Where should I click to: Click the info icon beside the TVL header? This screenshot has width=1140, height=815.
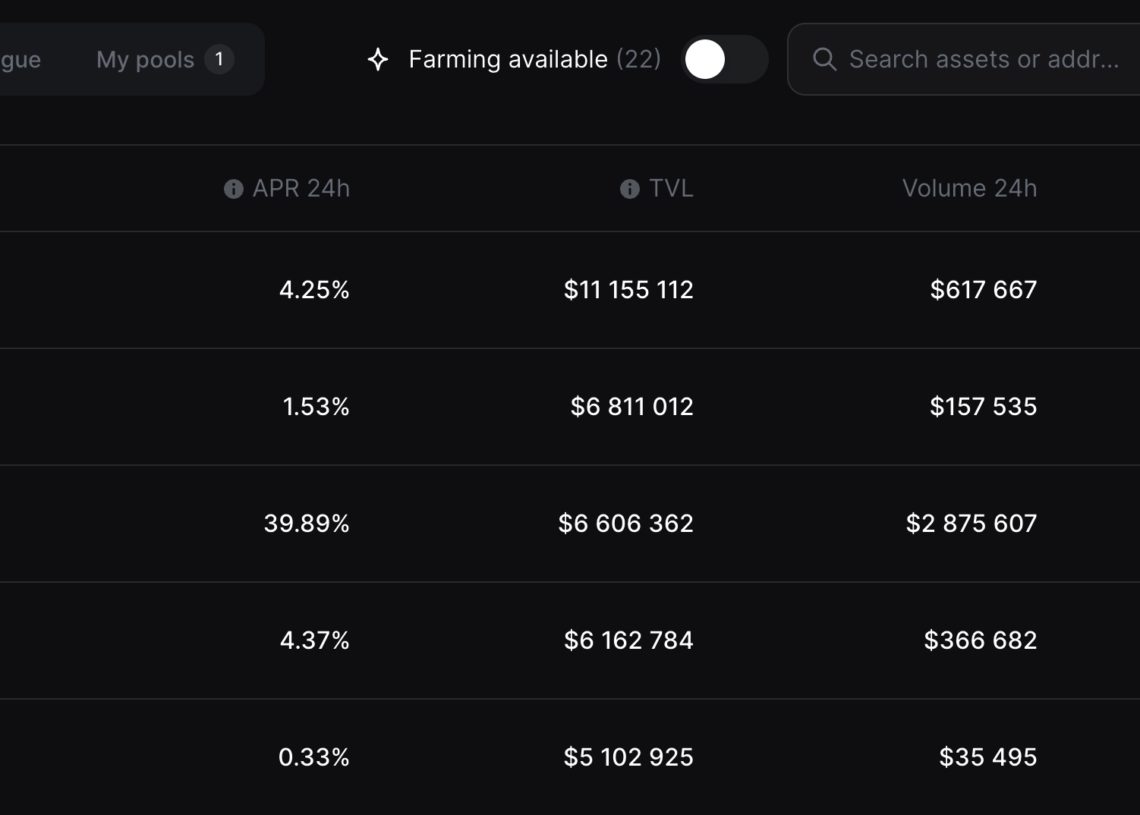pos(628,188)
